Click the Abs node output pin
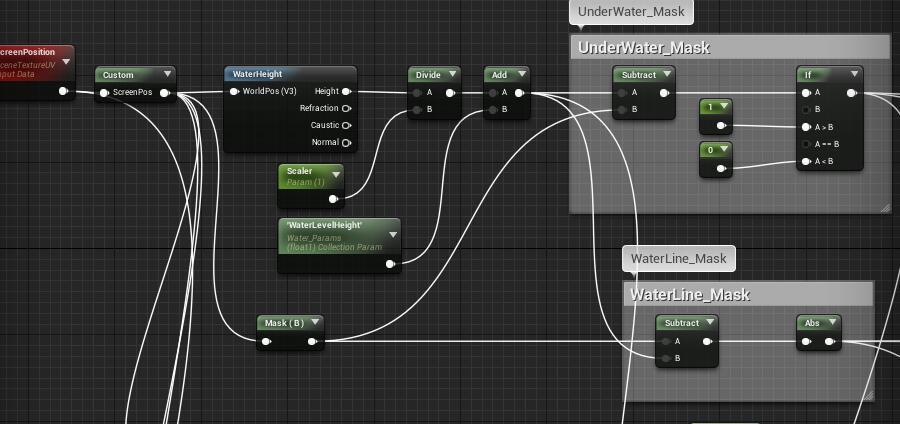 pos(830,342)
